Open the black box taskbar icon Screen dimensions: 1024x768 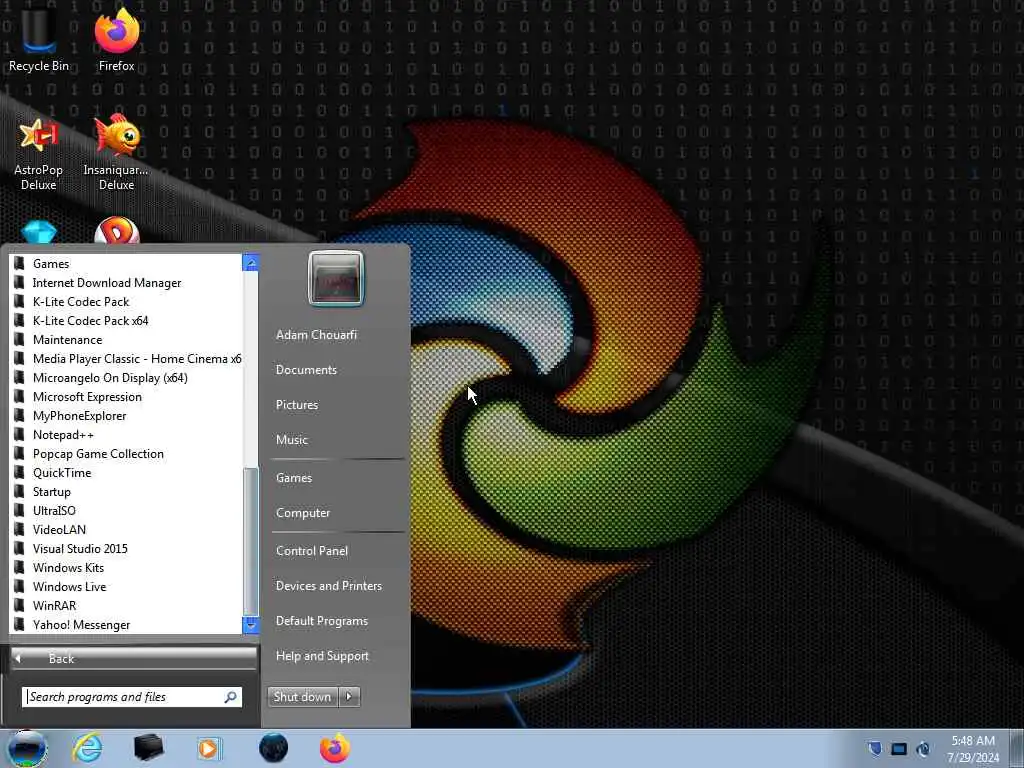coord(148,748)
